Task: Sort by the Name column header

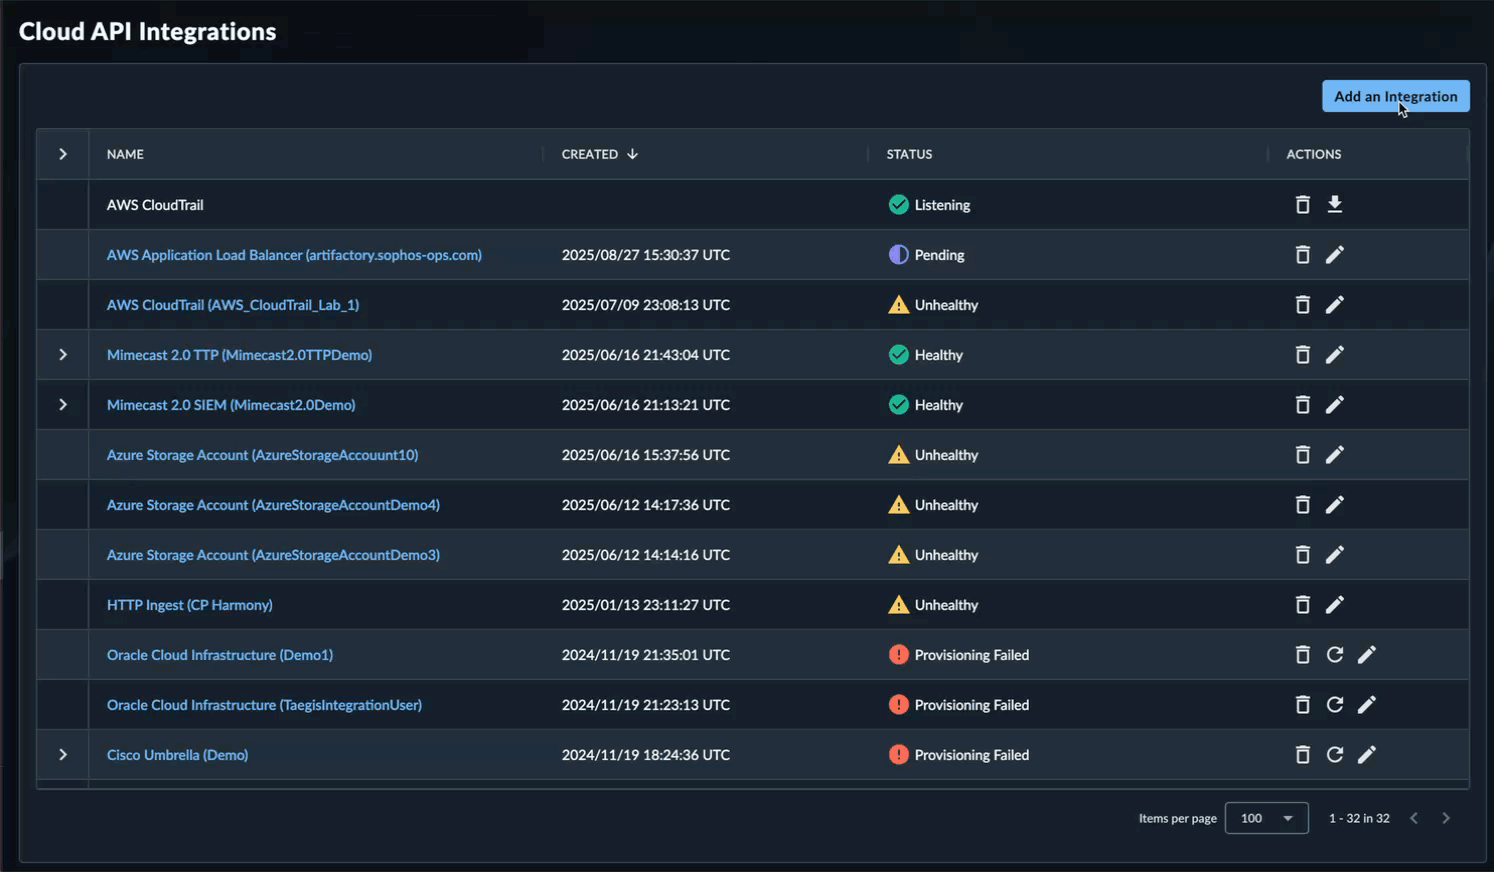Action: [x=125, y=154]
